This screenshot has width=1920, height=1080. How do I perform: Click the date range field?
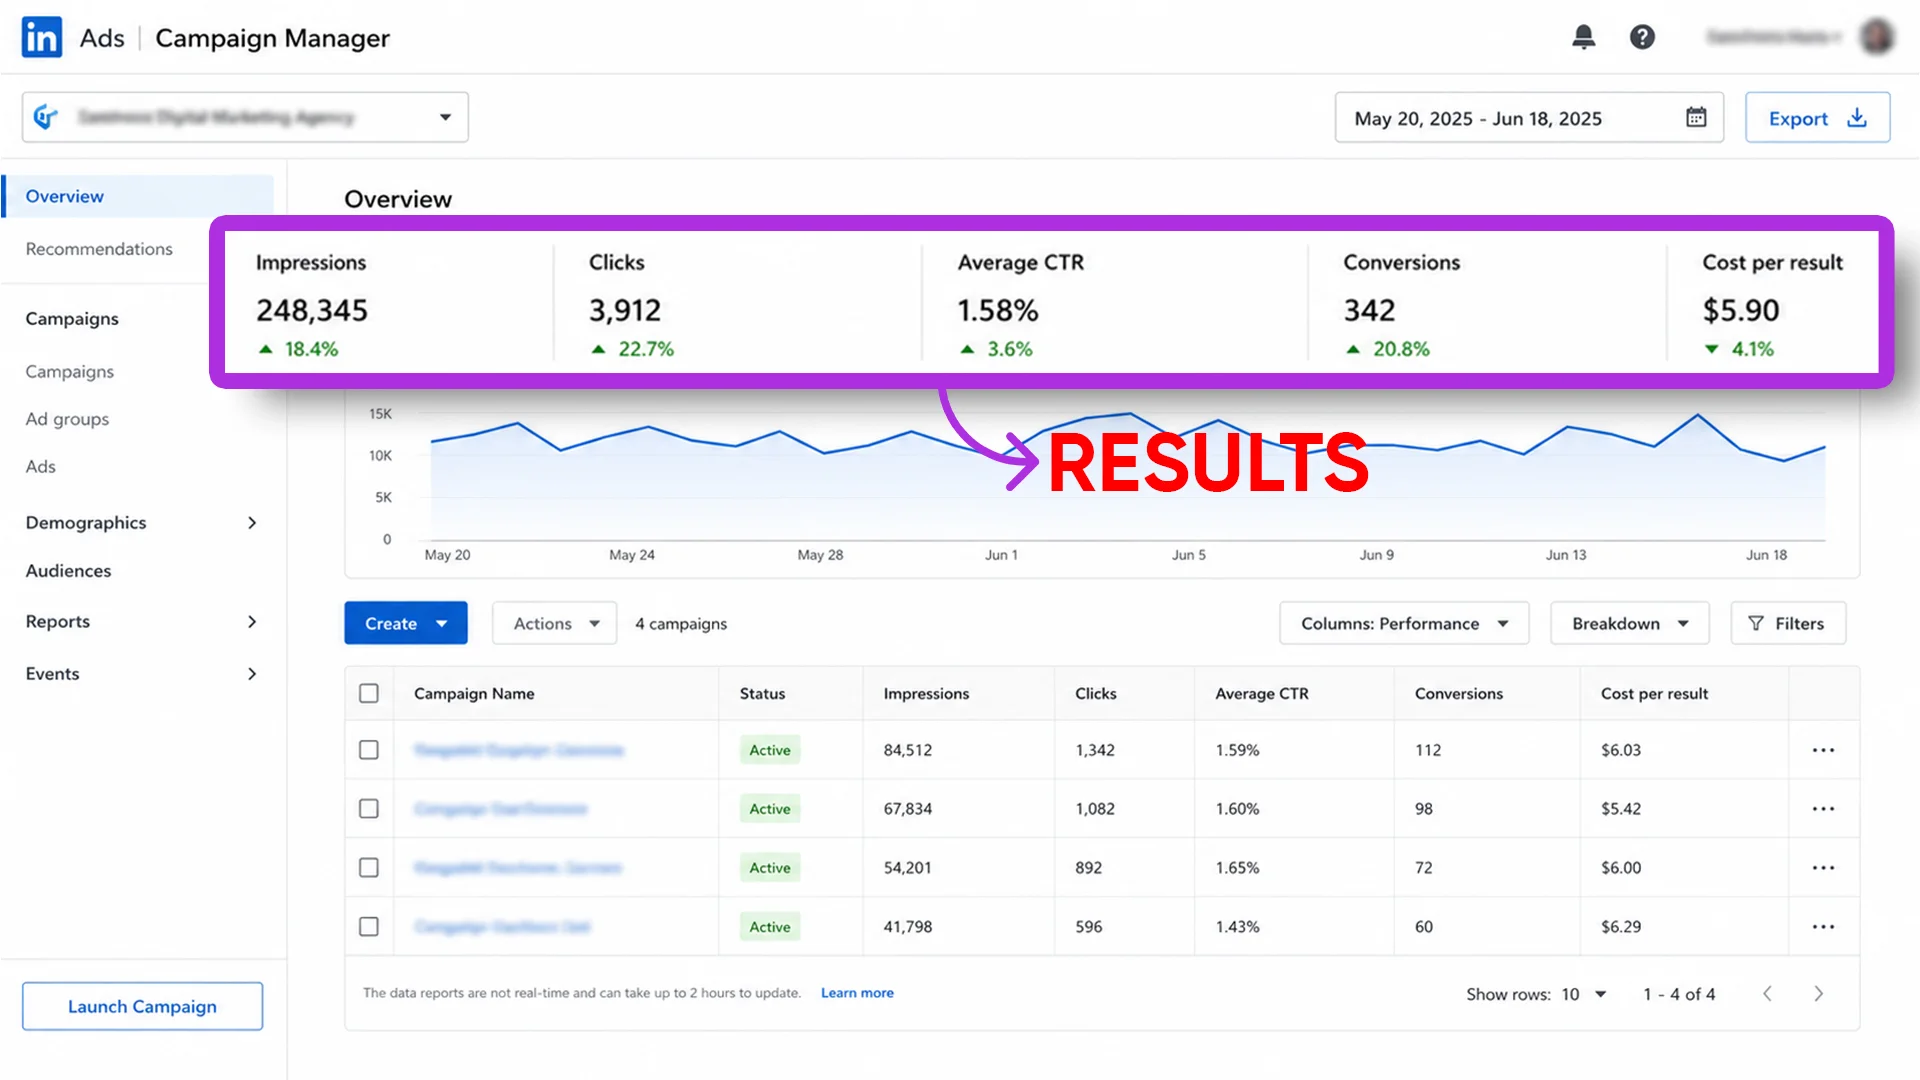[x=1529, y=117]
